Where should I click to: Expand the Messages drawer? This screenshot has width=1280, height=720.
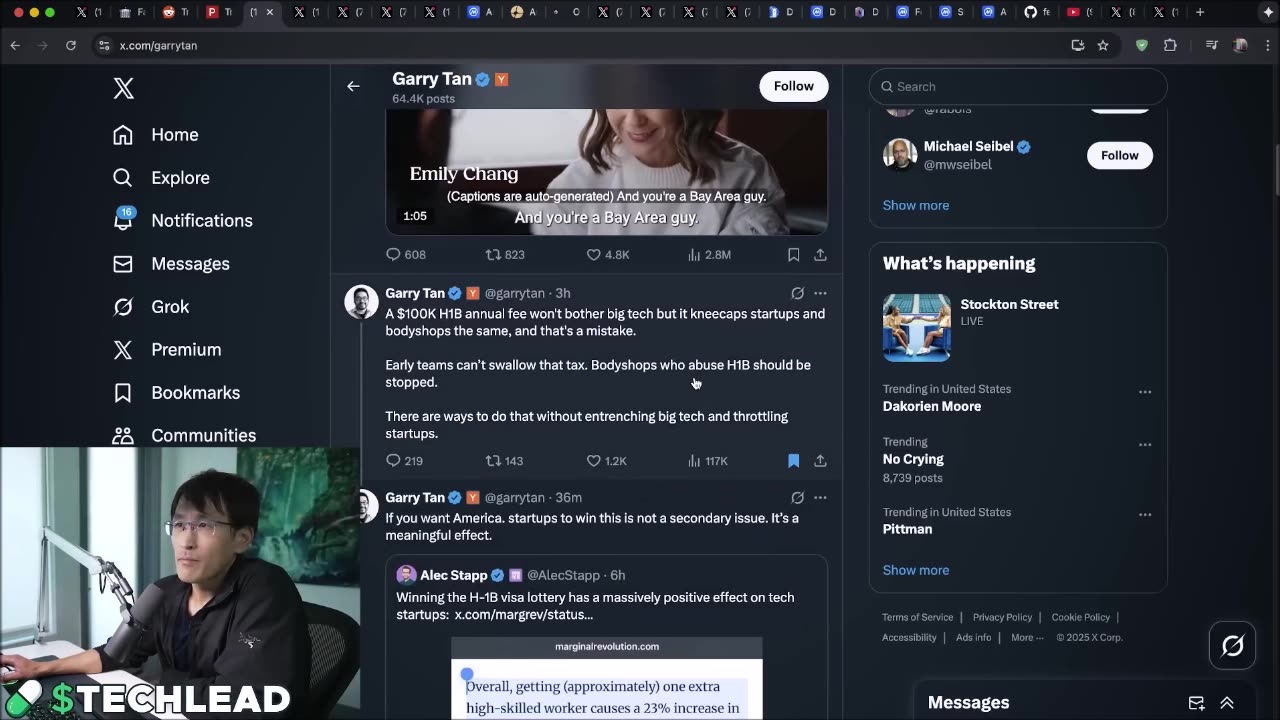tap(1227, 703)
